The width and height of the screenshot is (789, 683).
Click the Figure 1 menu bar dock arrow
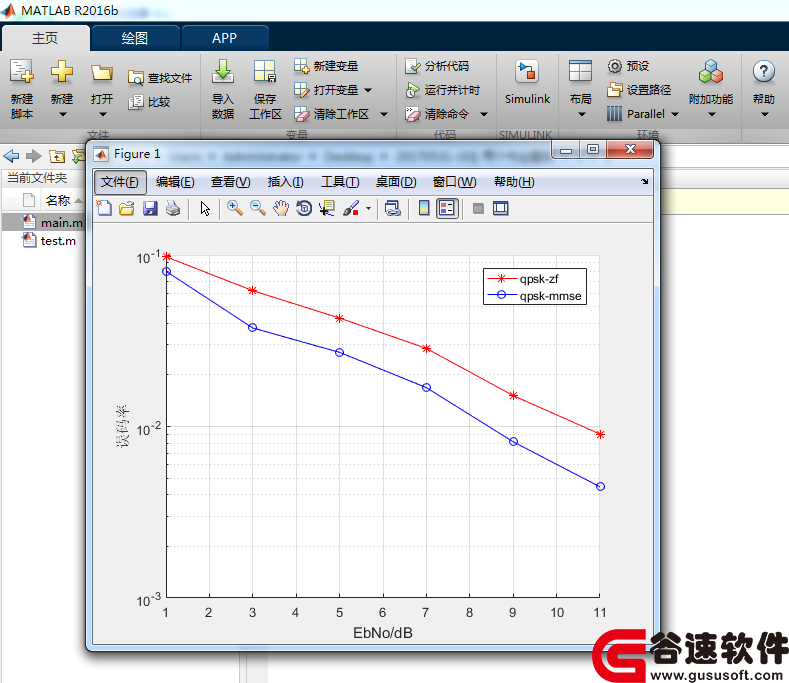(645, 182)
